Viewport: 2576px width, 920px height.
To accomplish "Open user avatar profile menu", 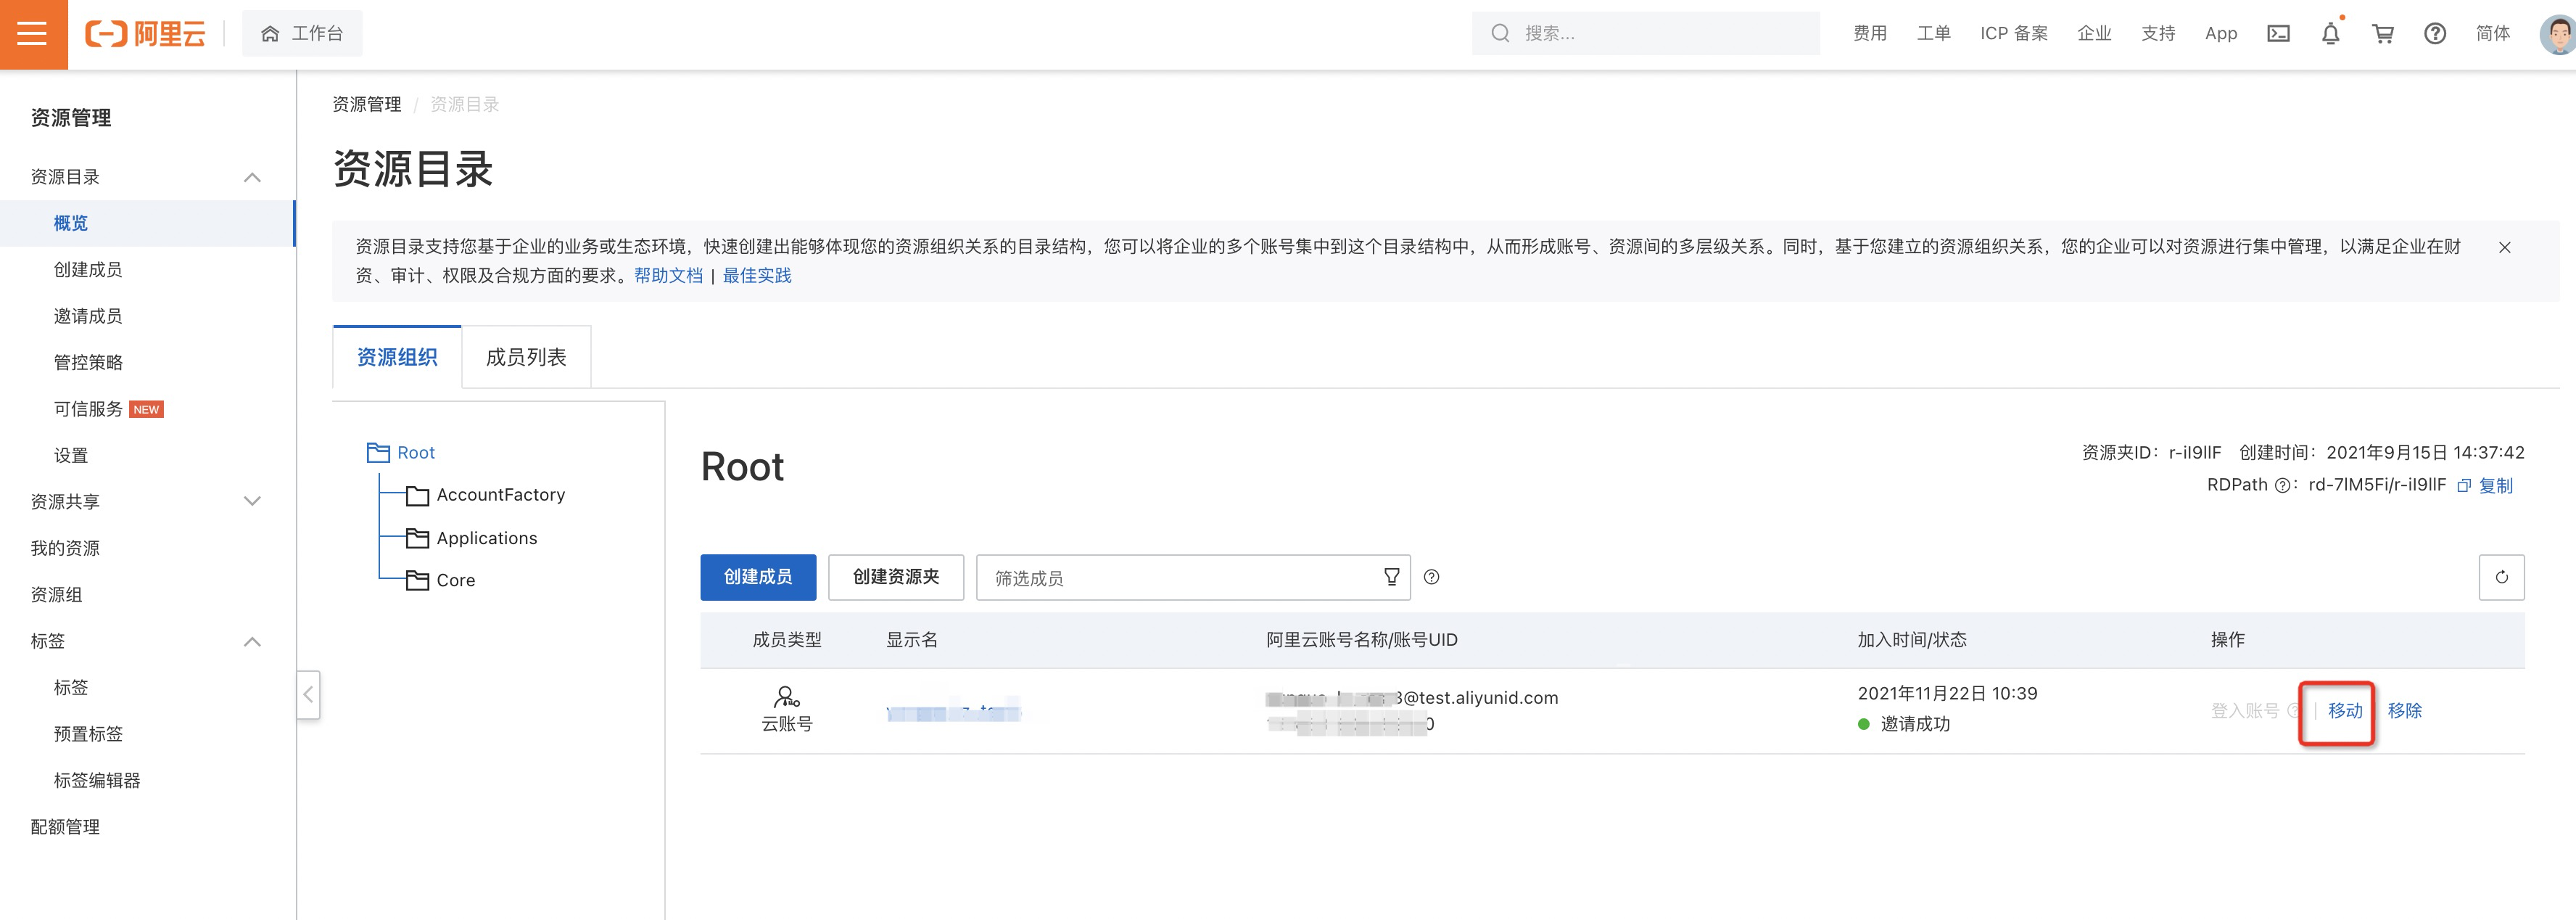I will click(2559, 34).
